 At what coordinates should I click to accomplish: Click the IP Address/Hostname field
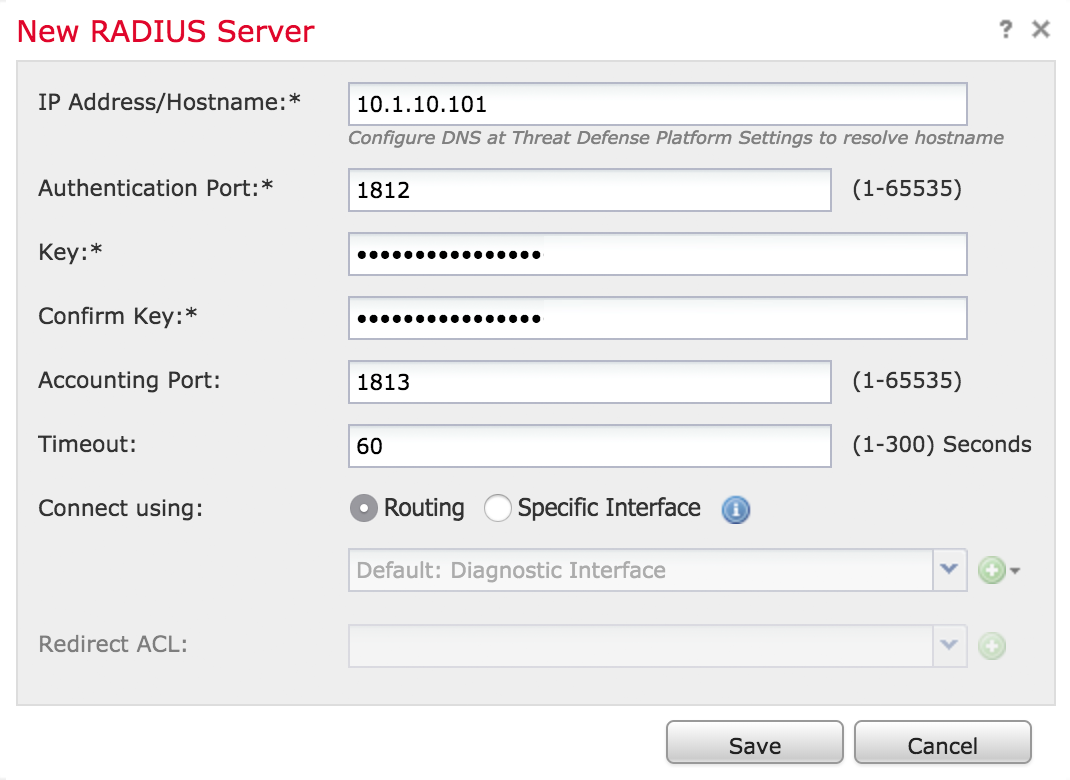coord(657,103)
